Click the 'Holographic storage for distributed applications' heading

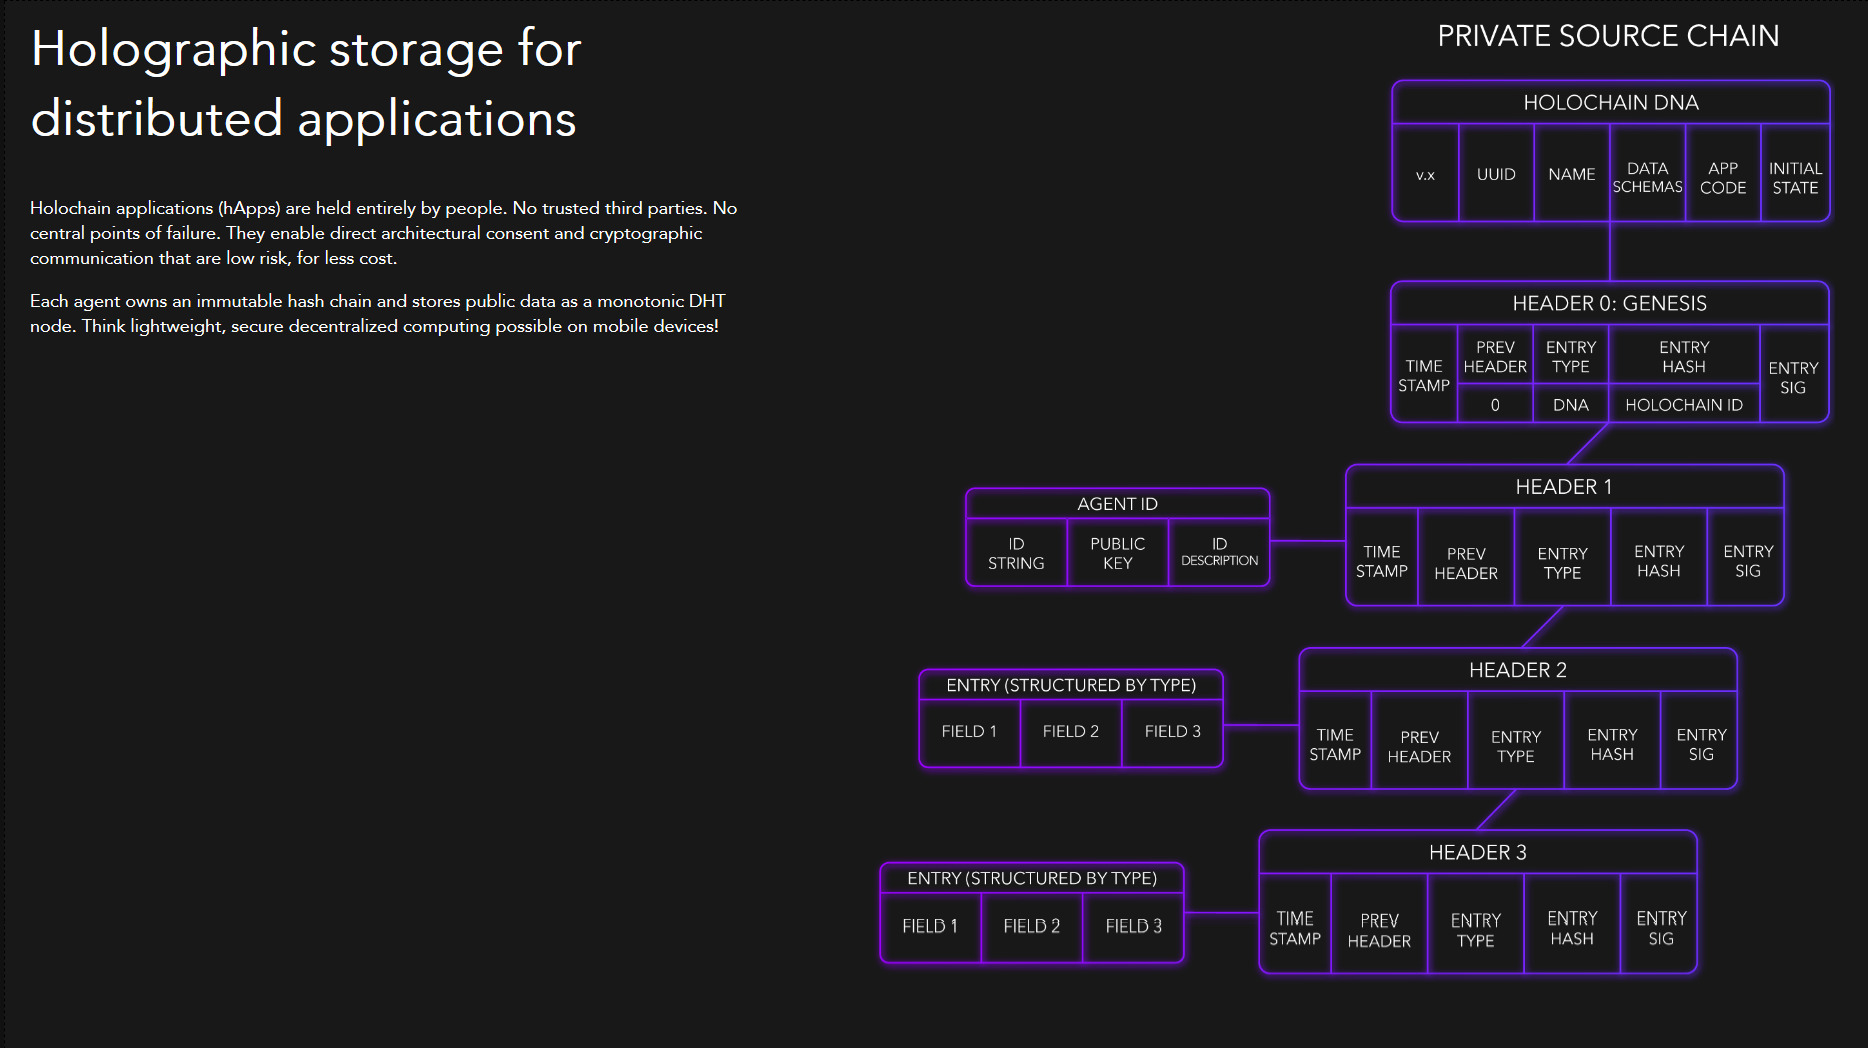point(306,84)
